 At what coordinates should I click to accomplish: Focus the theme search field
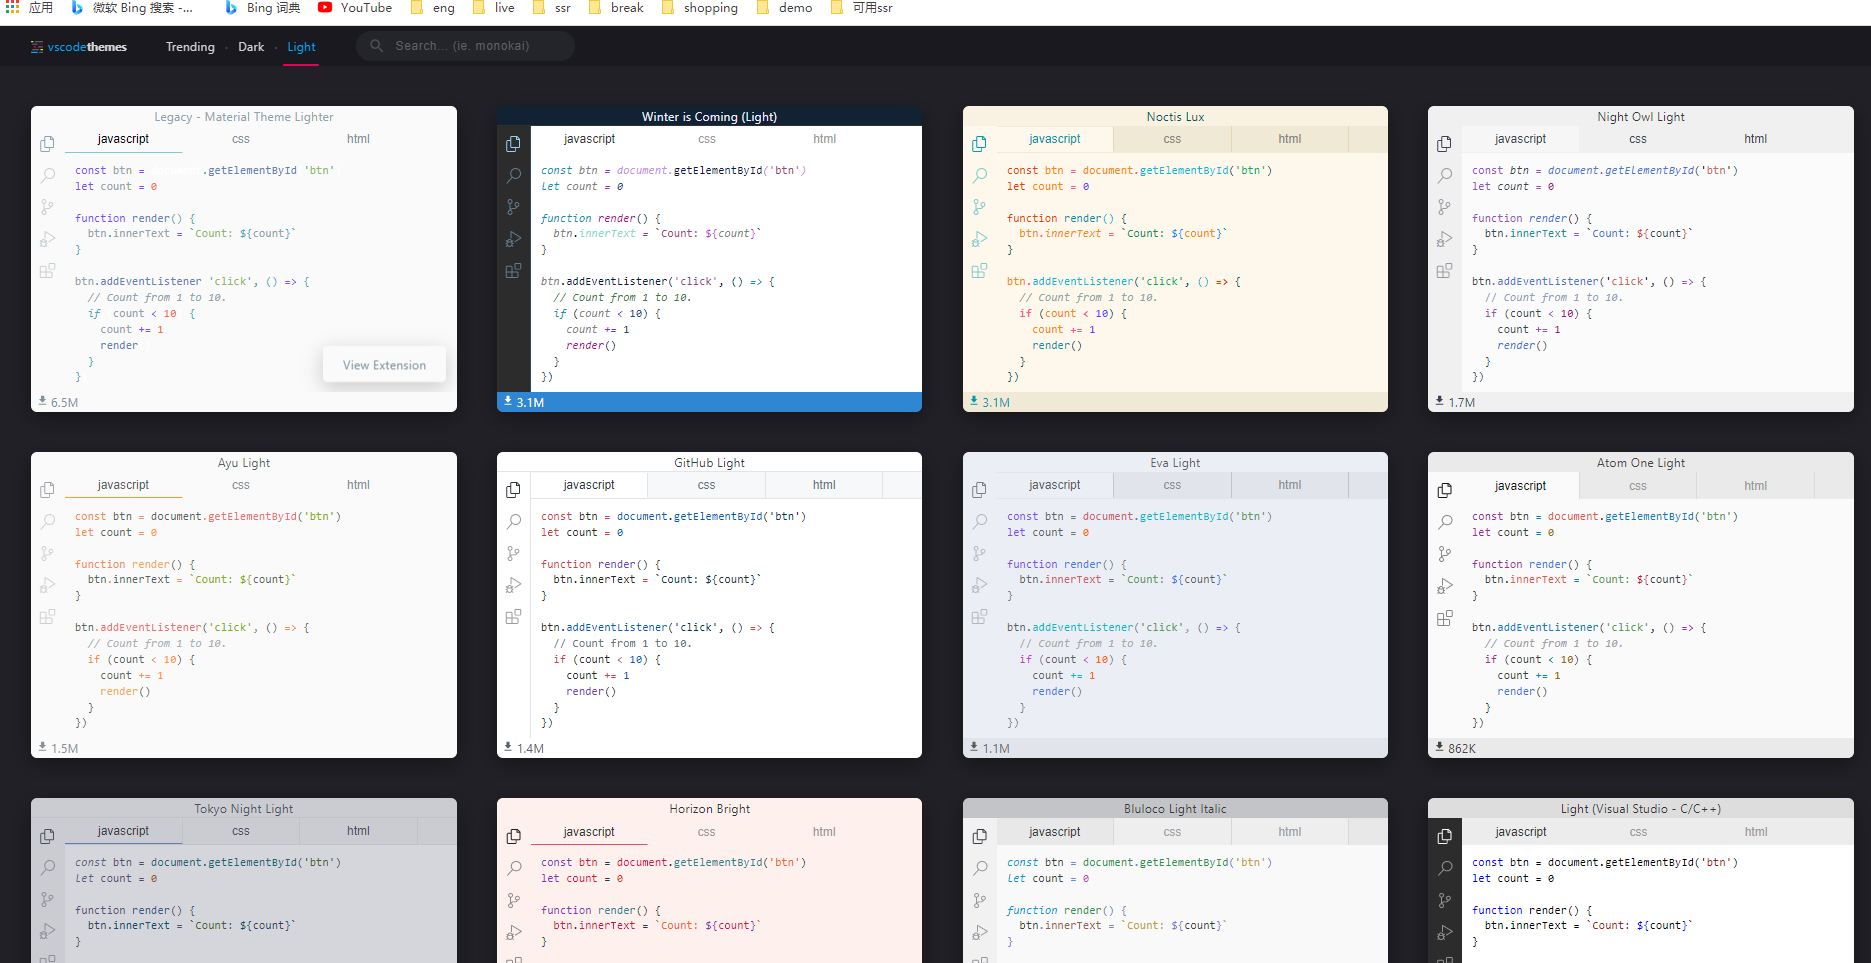465,46
